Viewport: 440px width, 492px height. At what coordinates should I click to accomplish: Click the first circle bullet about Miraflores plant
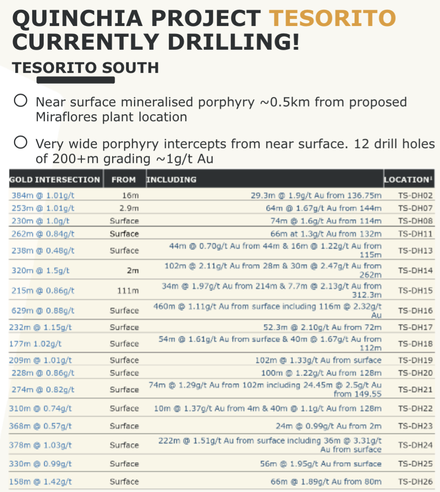[20, 100]
